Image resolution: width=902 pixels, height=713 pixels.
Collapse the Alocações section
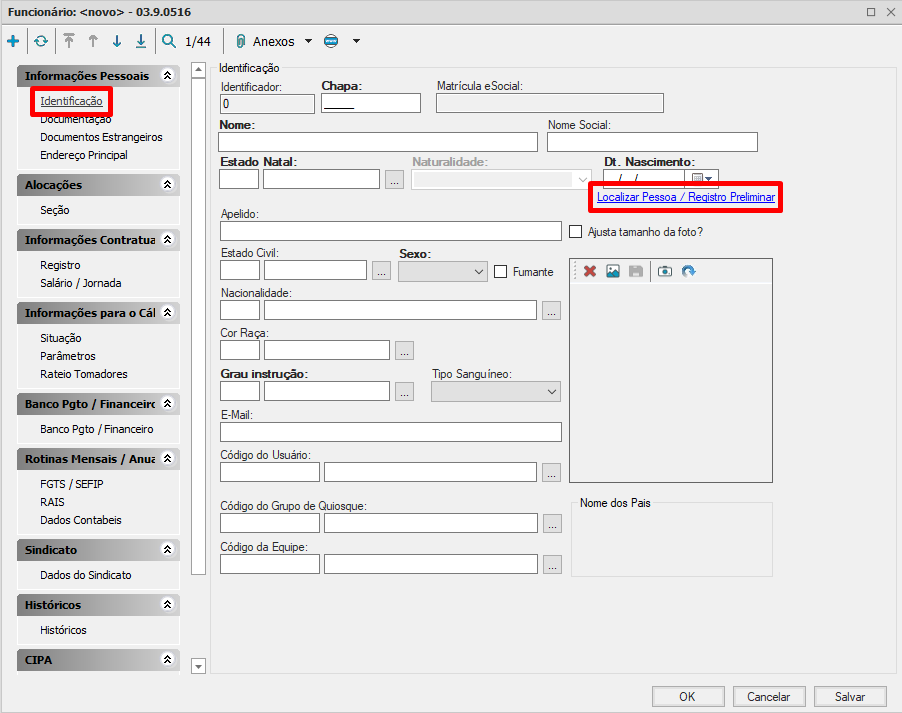click(x=167, y=184)
